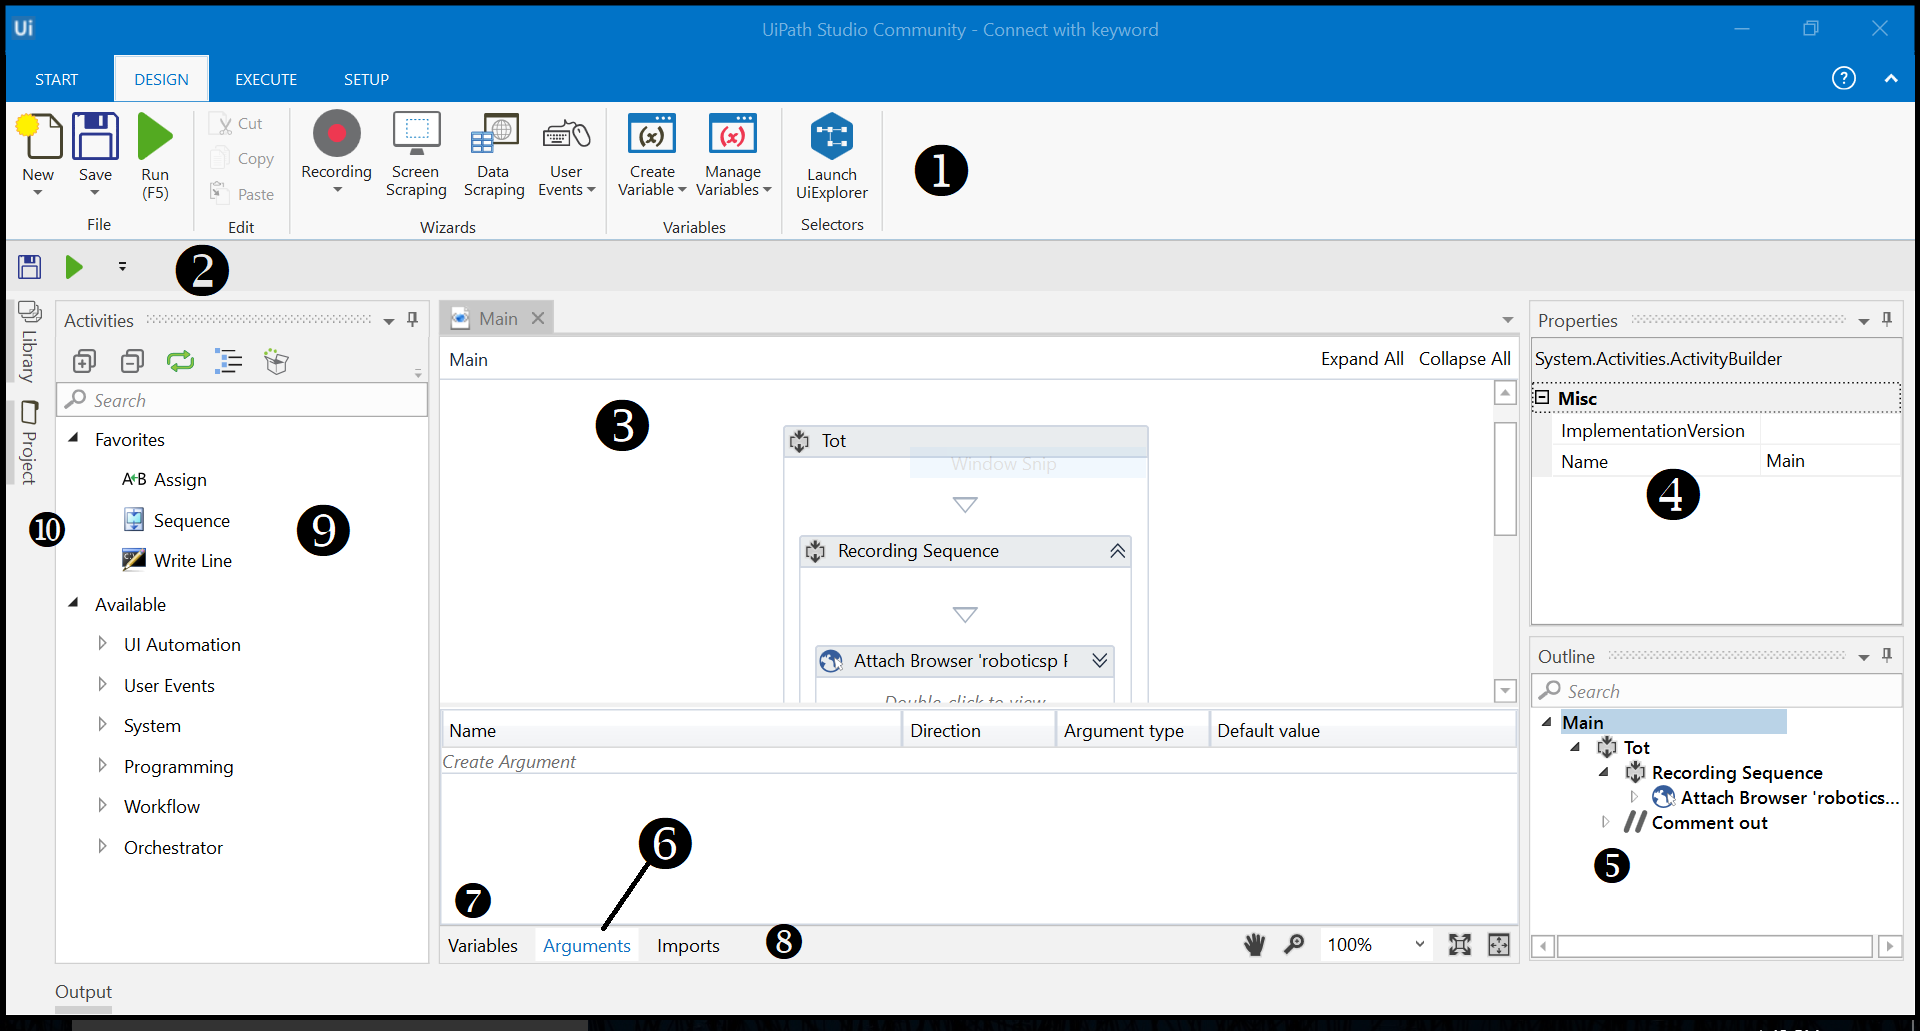Collapse the Available group
1920x1031 pixels.
(73, 604)
